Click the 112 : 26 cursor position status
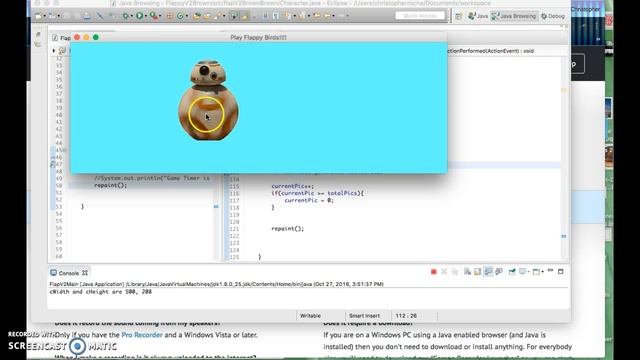 [406, 316]
